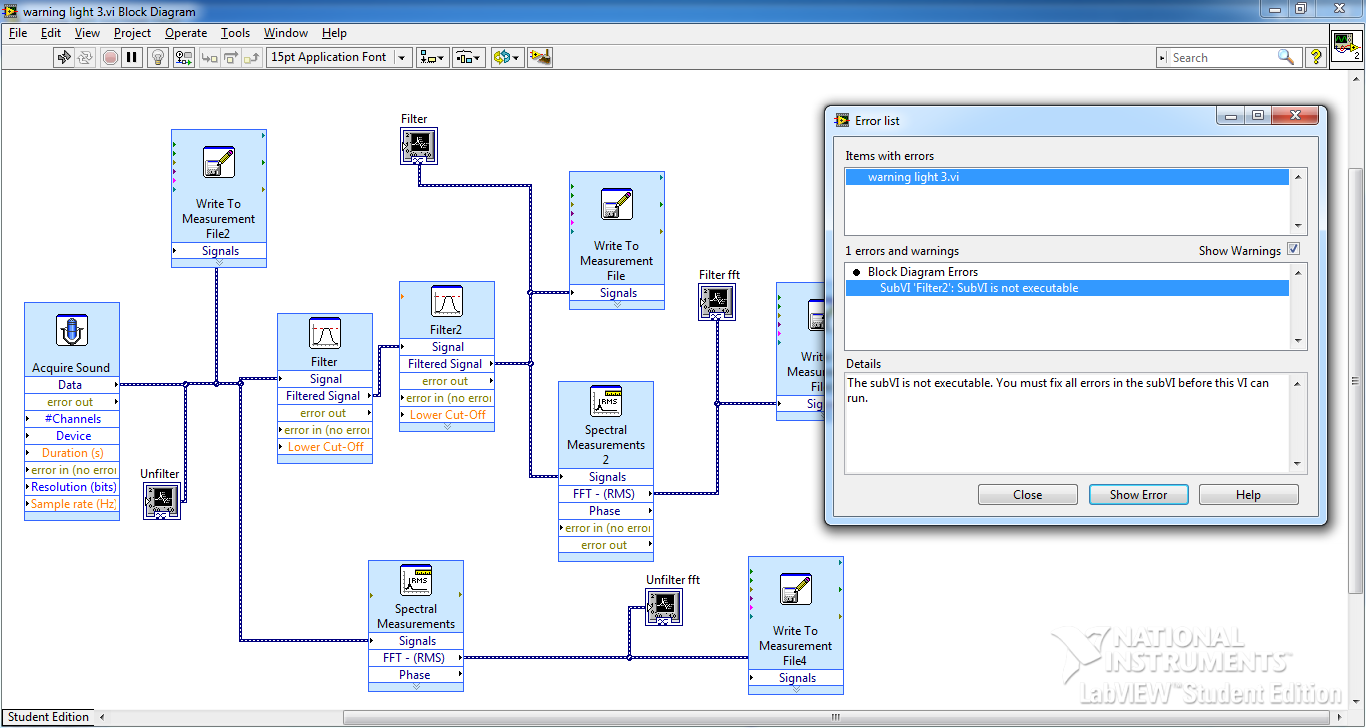Open the Reorder dropdown
The image size is (1366, 728).
pos(507,57)
